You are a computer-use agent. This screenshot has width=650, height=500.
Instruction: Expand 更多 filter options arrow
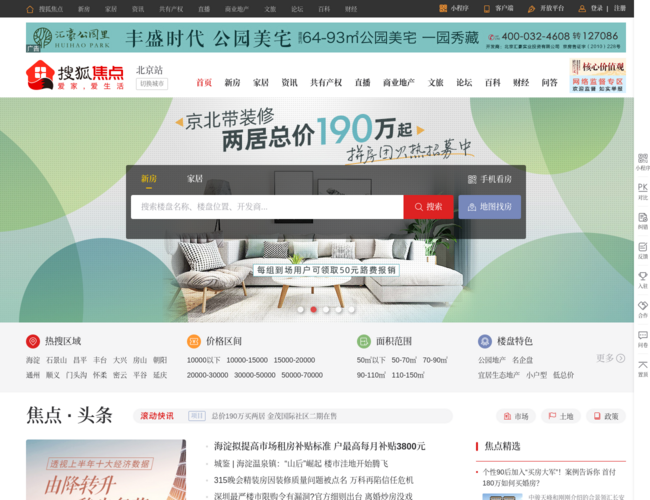pos(621,358)
